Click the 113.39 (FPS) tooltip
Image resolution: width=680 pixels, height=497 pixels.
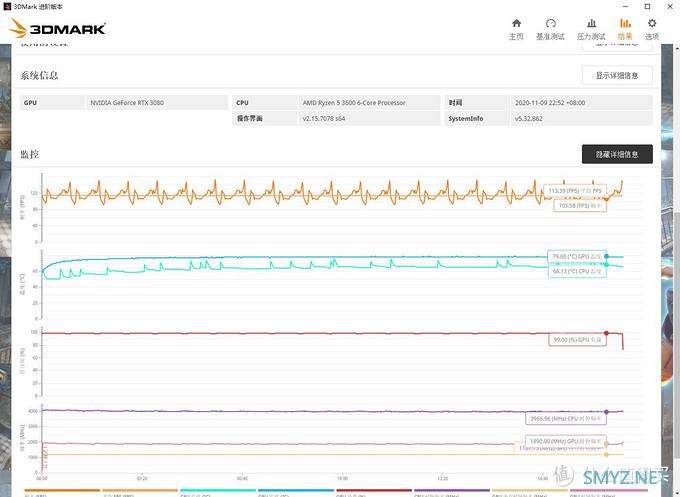(x=575, y=191)
